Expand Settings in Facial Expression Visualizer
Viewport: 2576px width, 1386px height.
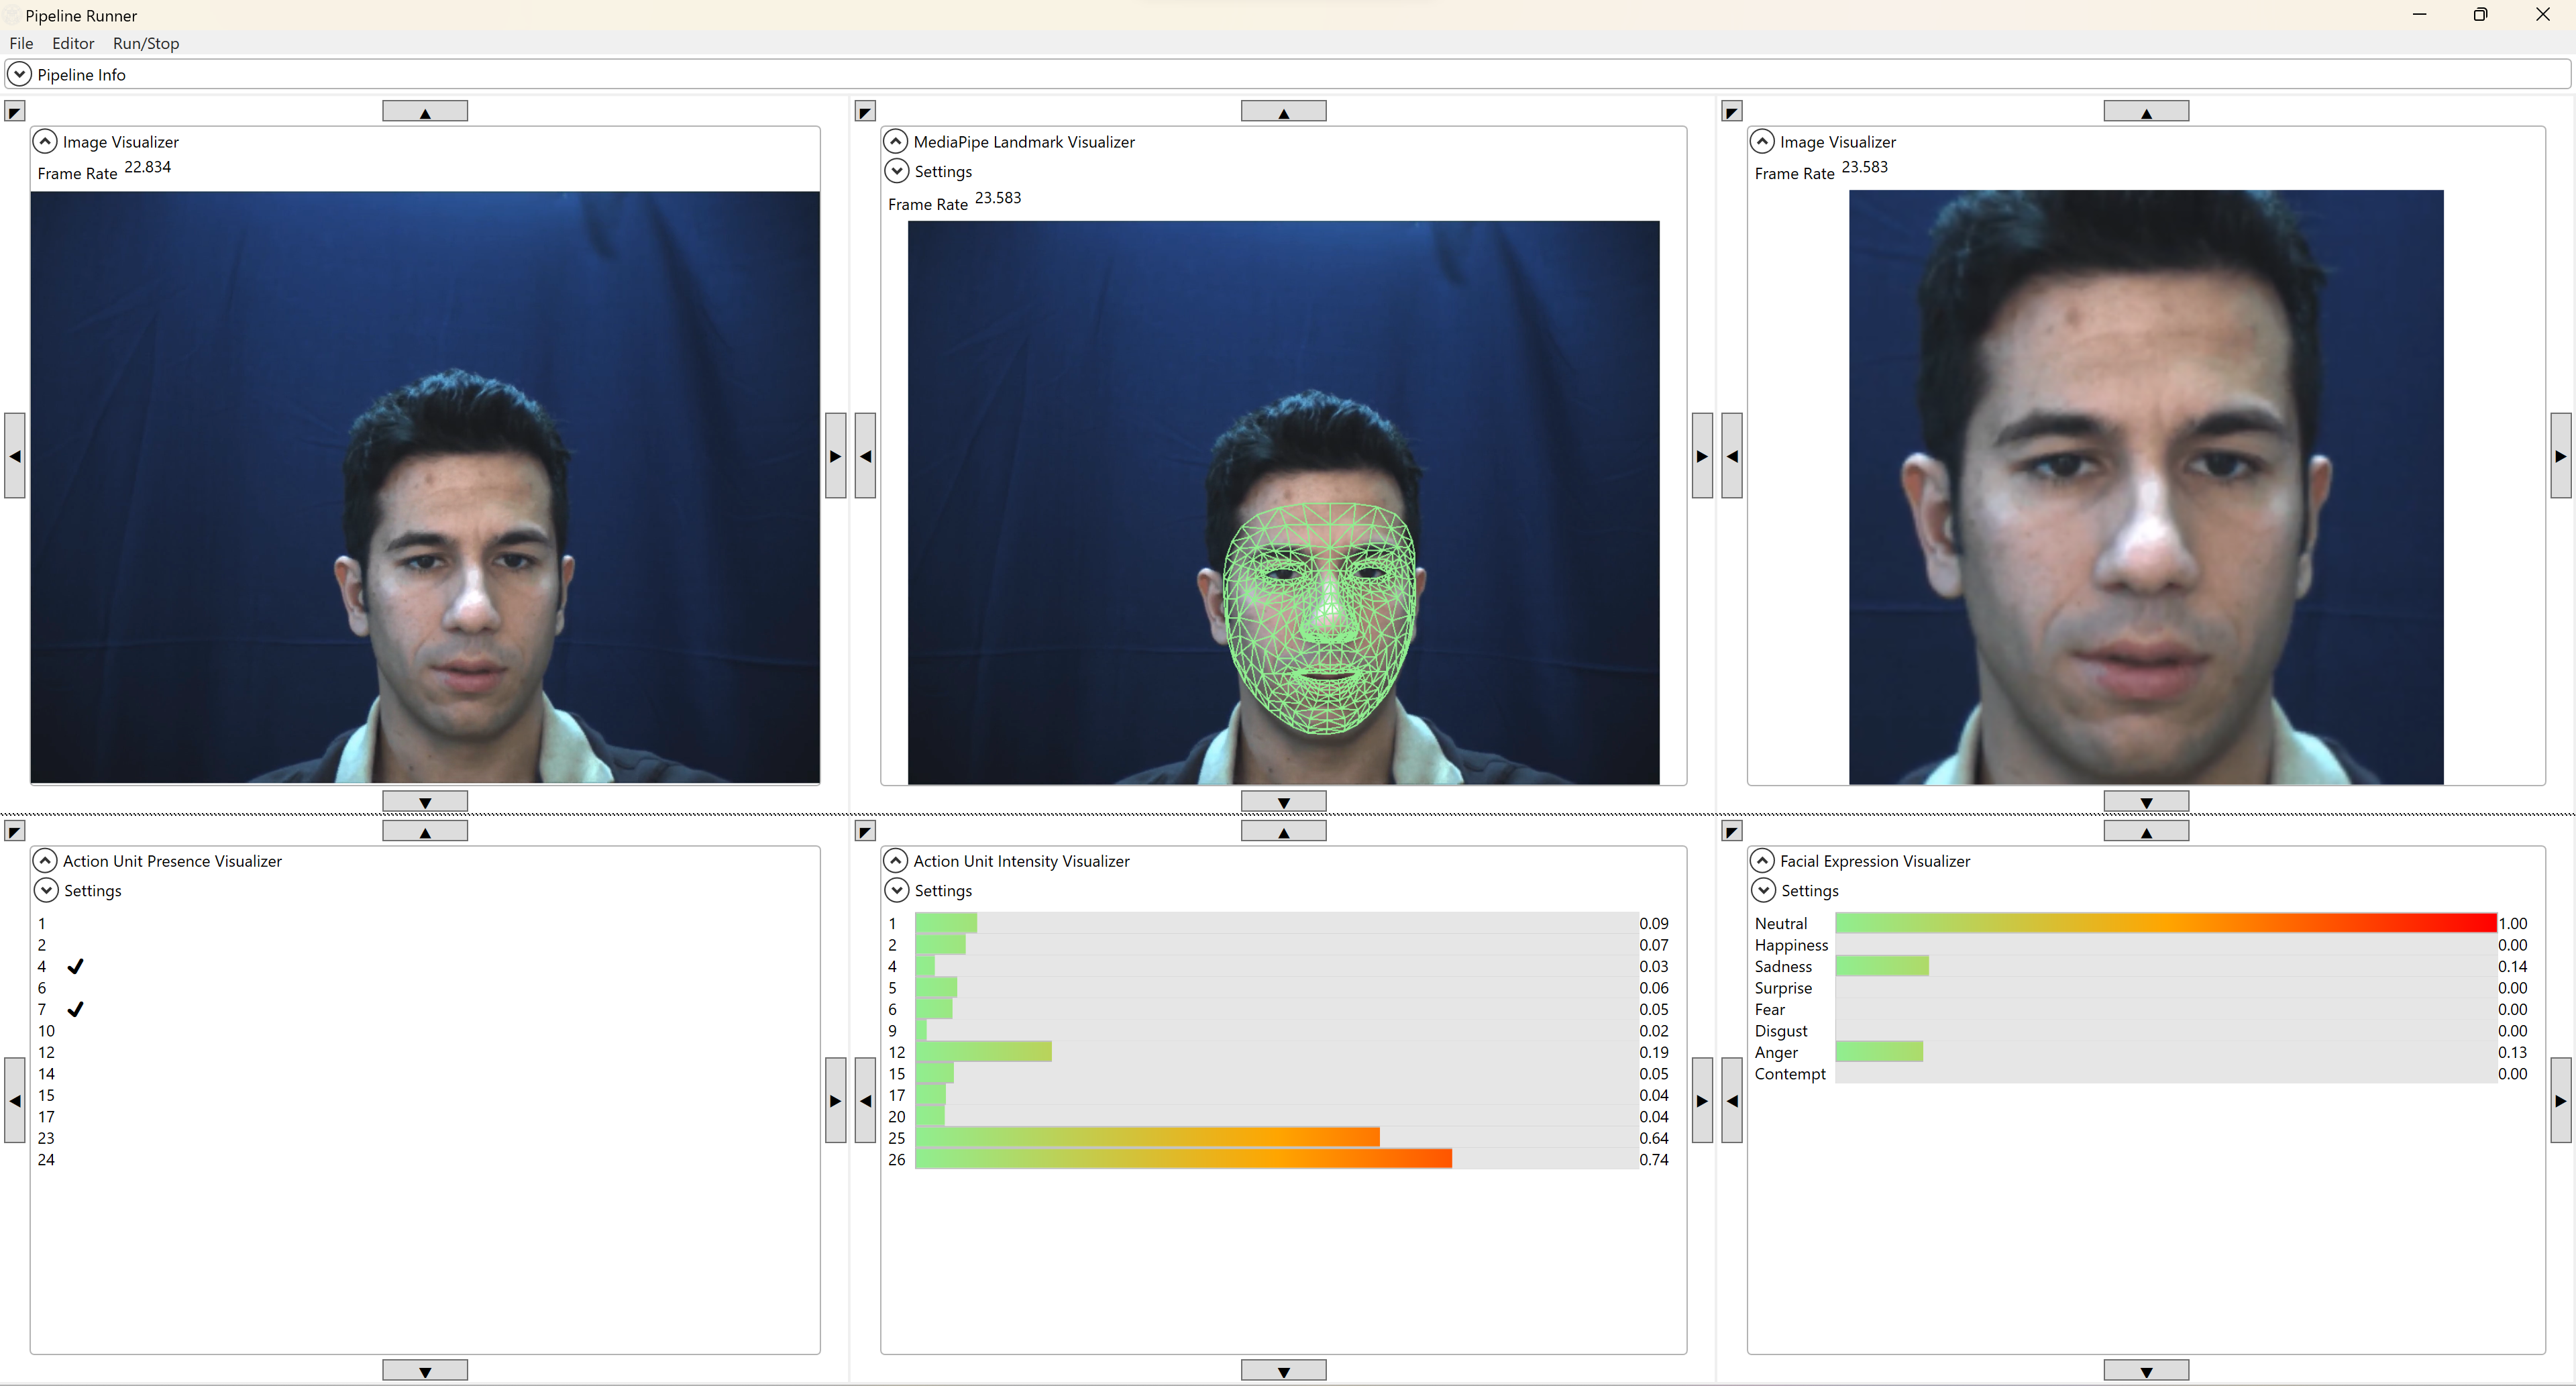tap(1763, 890)
